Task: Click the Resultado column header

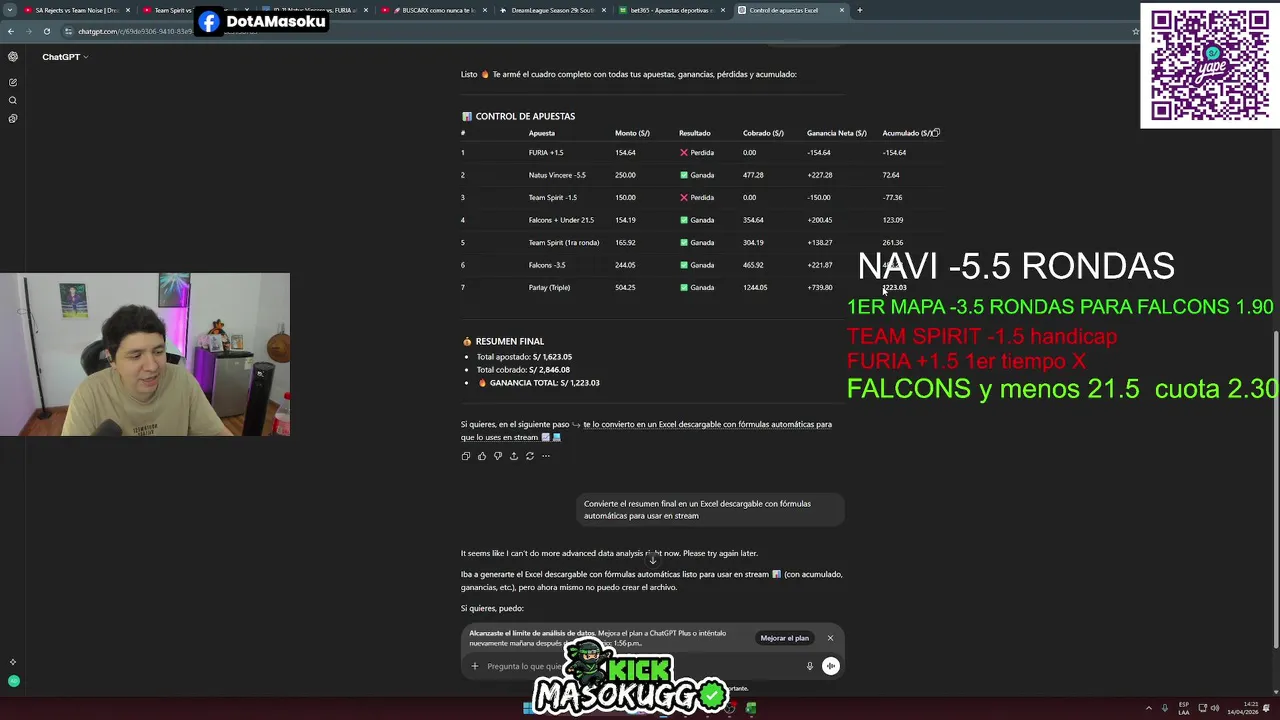Action: coord(695,133)
